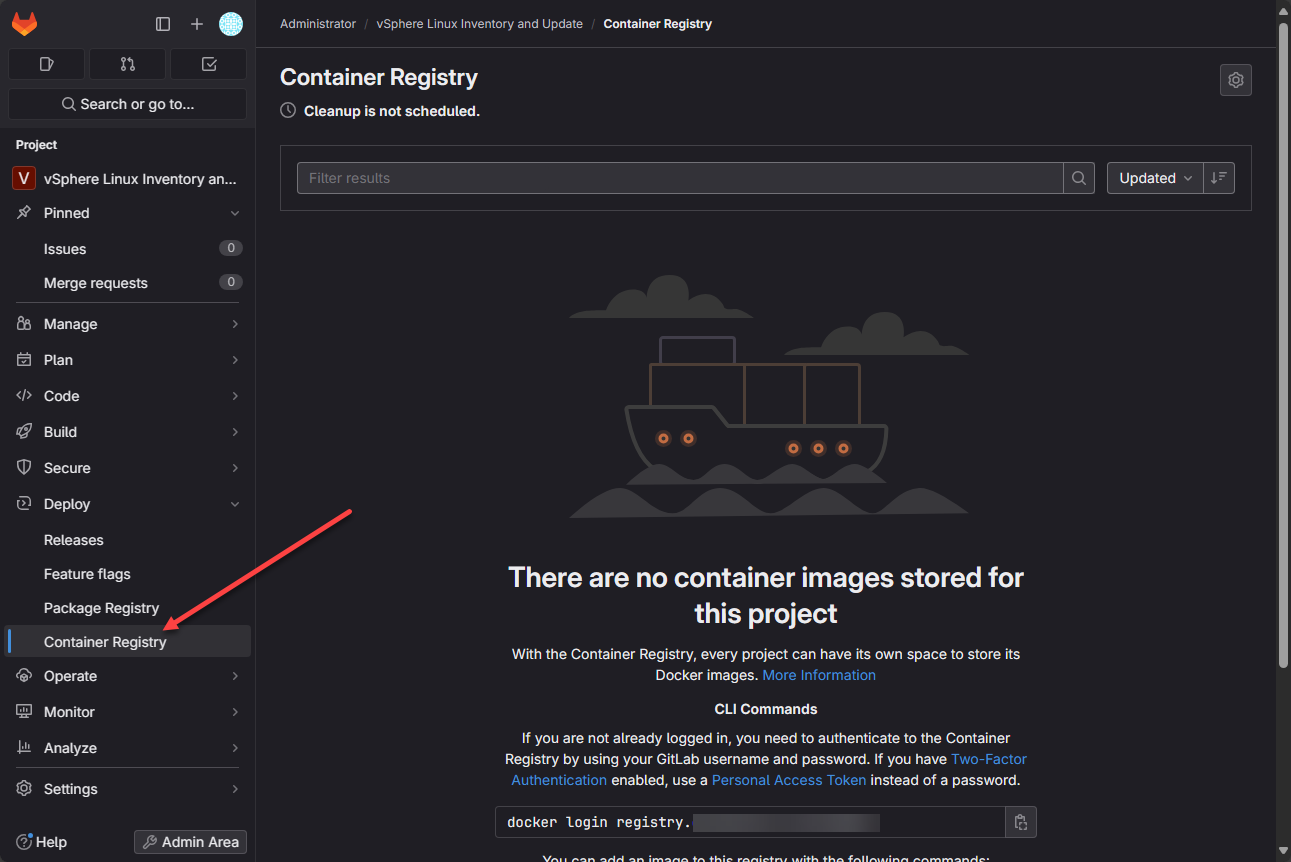
Task: Click the Build rocket icon
Action: click(24, 432)
